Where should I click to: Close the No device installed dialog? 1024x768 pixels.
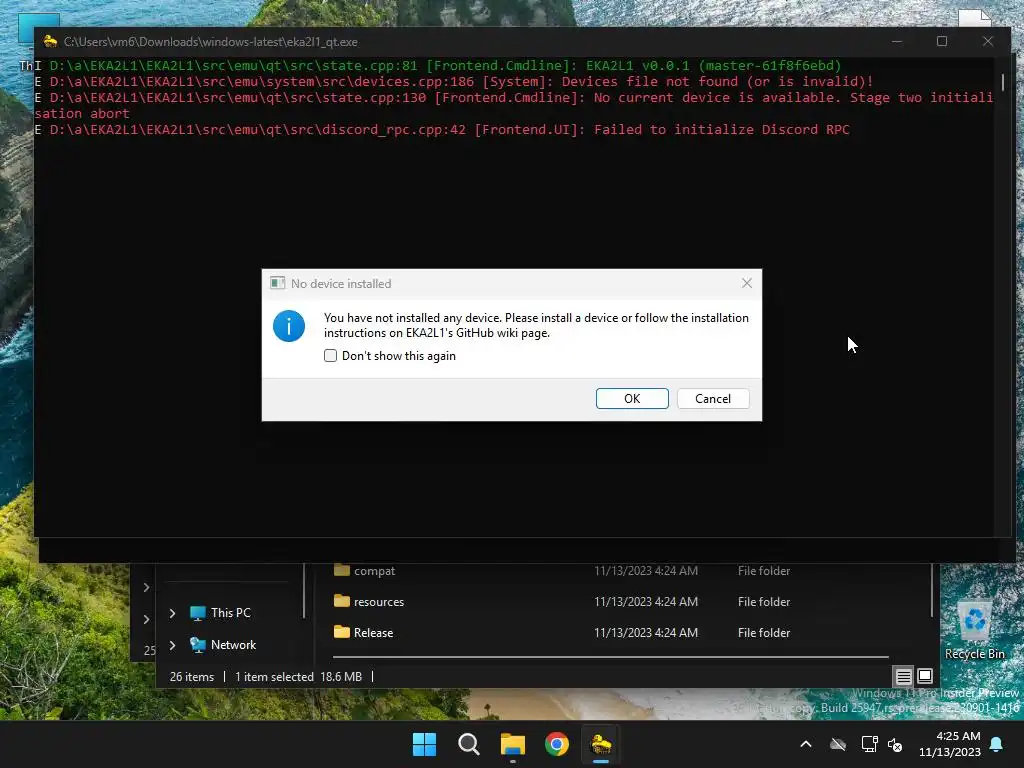tap(746, 283)
